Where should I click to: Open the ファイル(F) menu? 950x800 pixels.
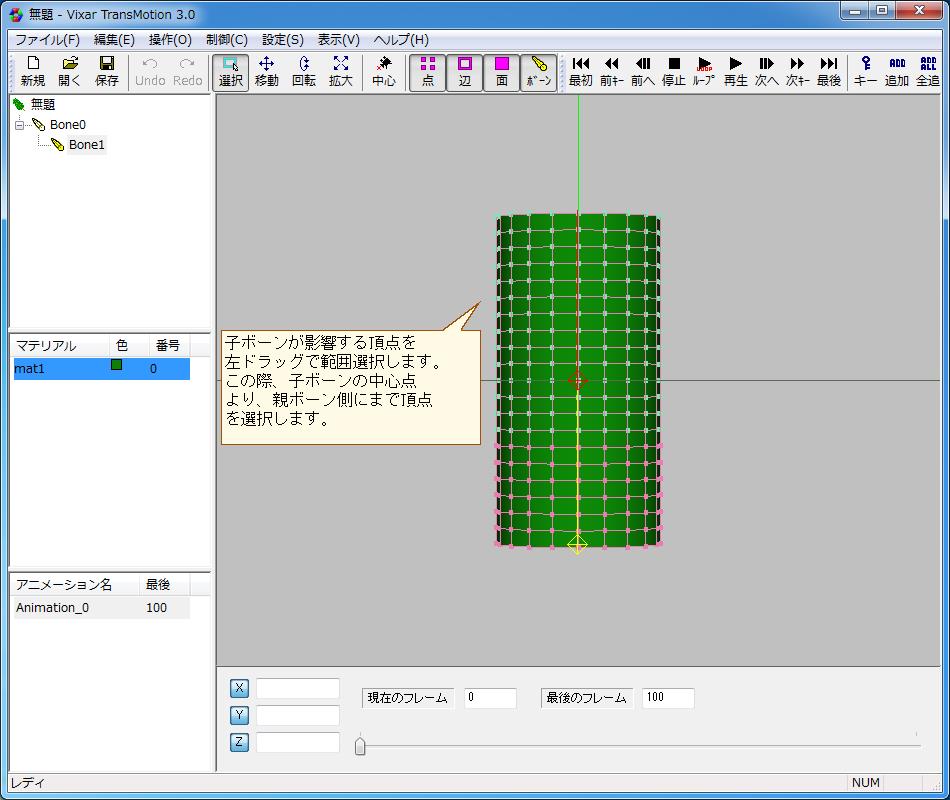47,40
